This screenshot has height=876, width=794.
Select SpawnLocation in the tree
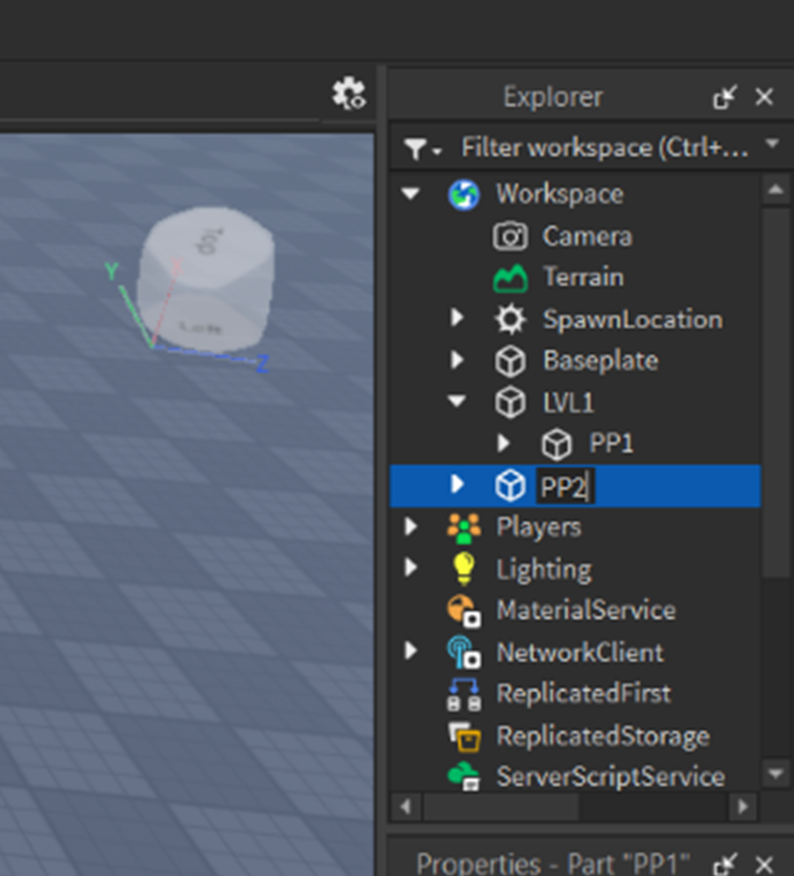[633, 320]
